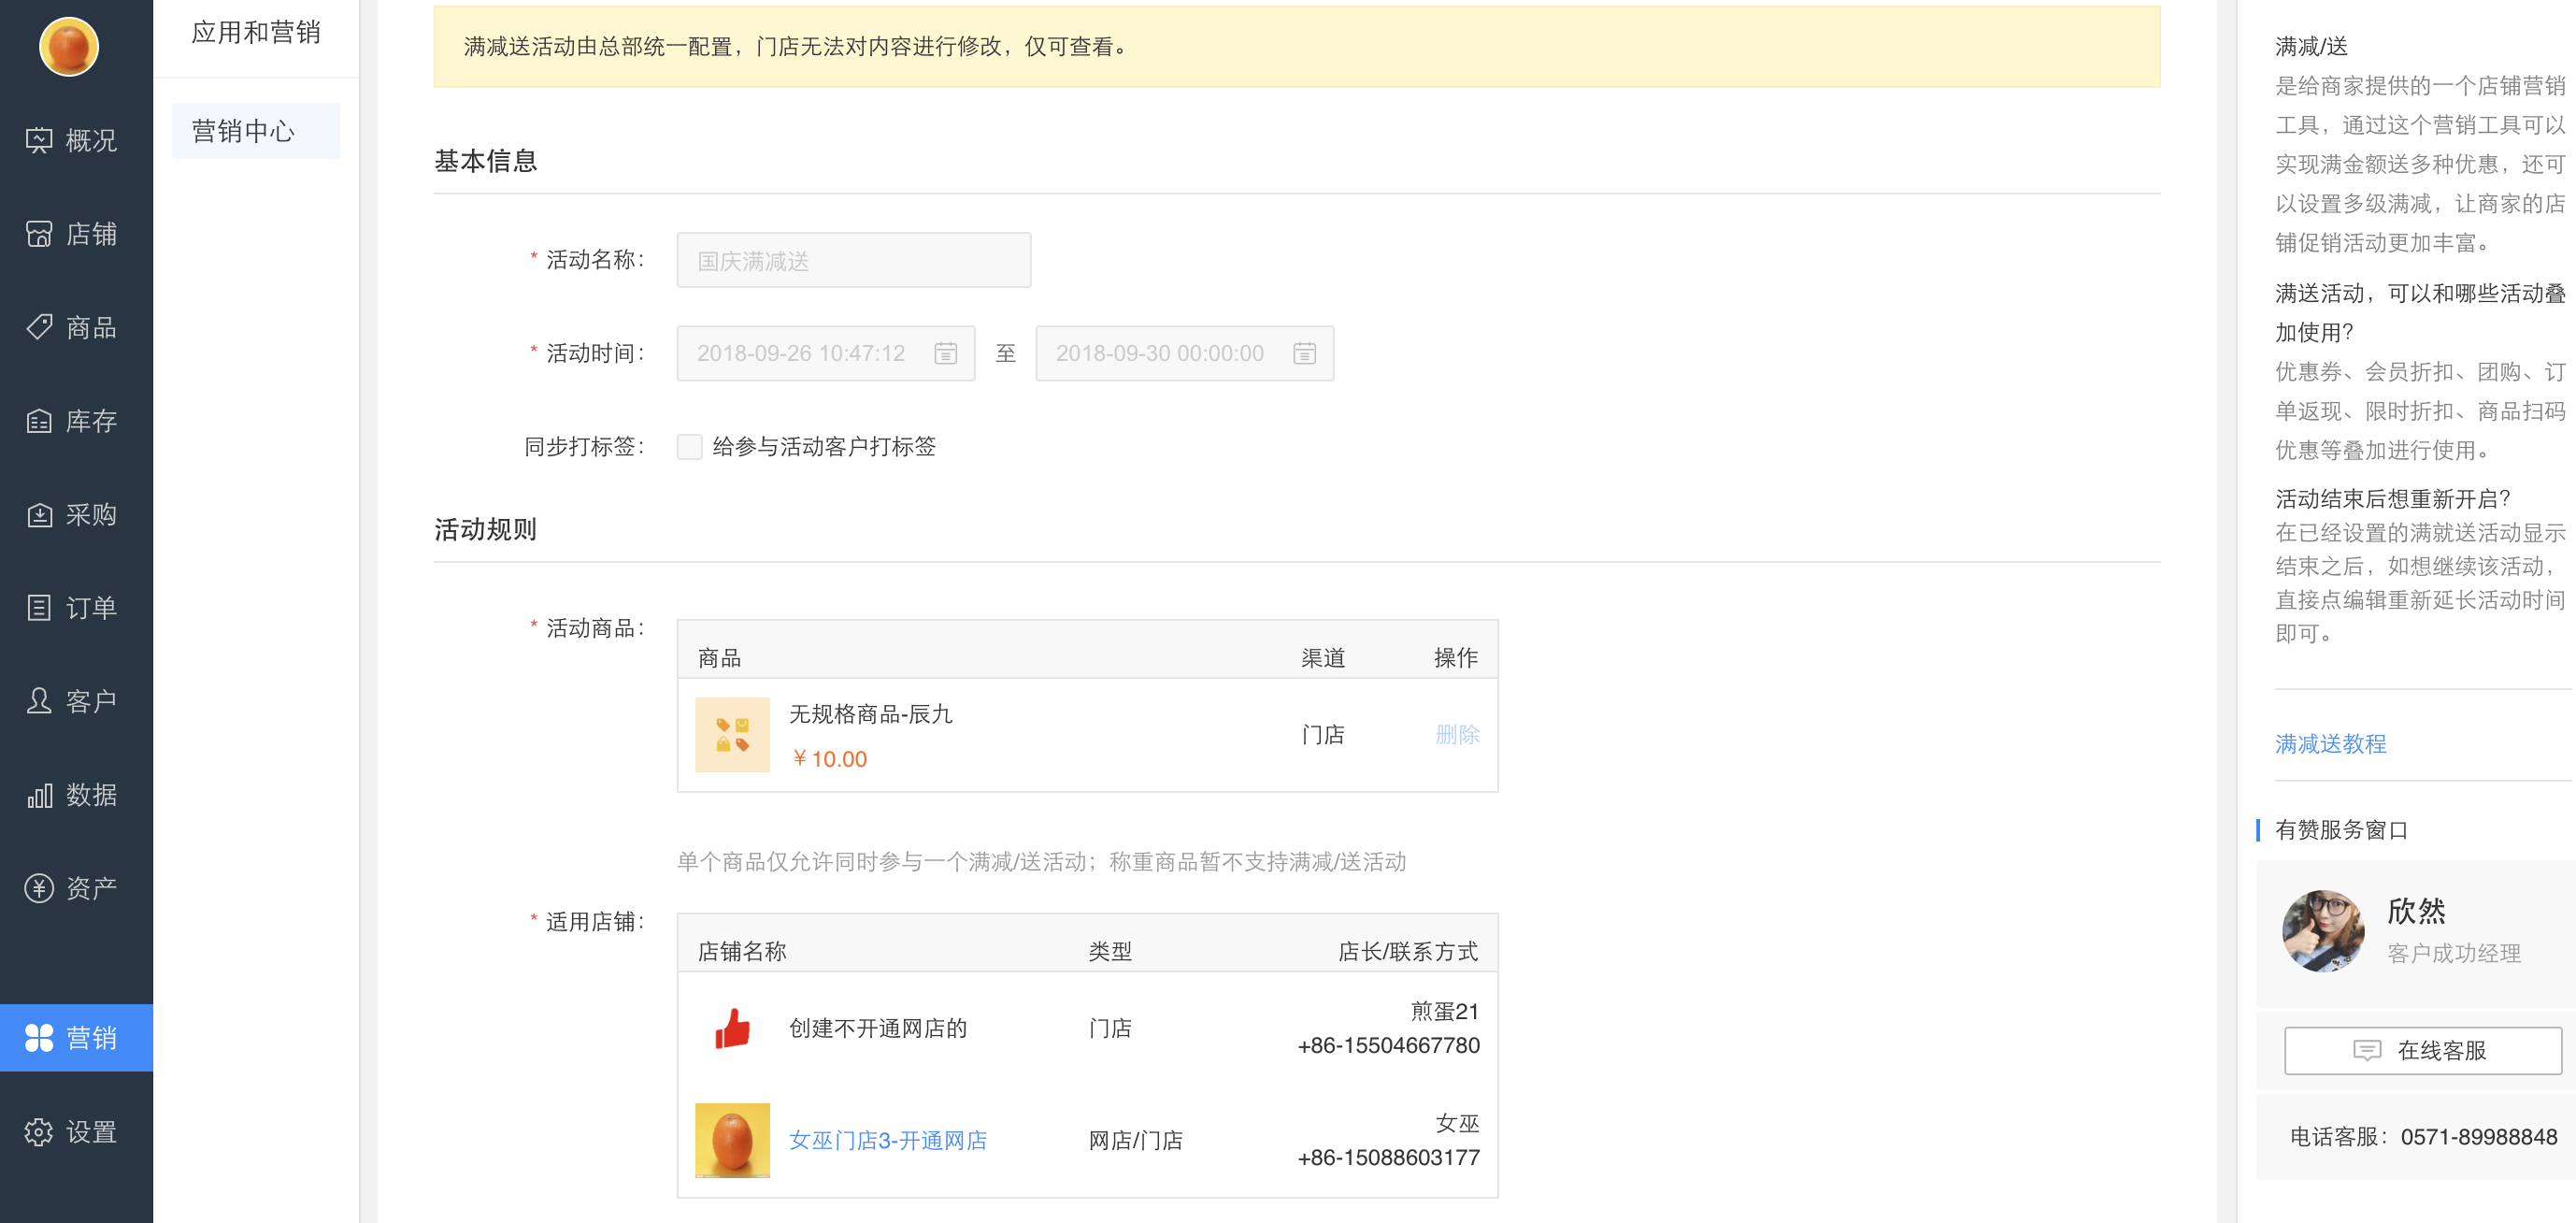Click the price ￥10.00
The width and height of the screenshot is (2576, 1223).
pos(829,759)
